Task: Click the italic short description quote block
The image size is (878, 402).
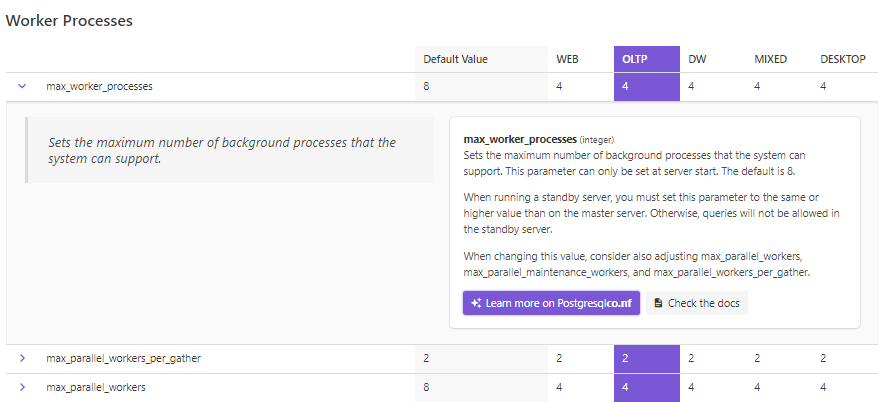Action: click(x=229, y=150)
